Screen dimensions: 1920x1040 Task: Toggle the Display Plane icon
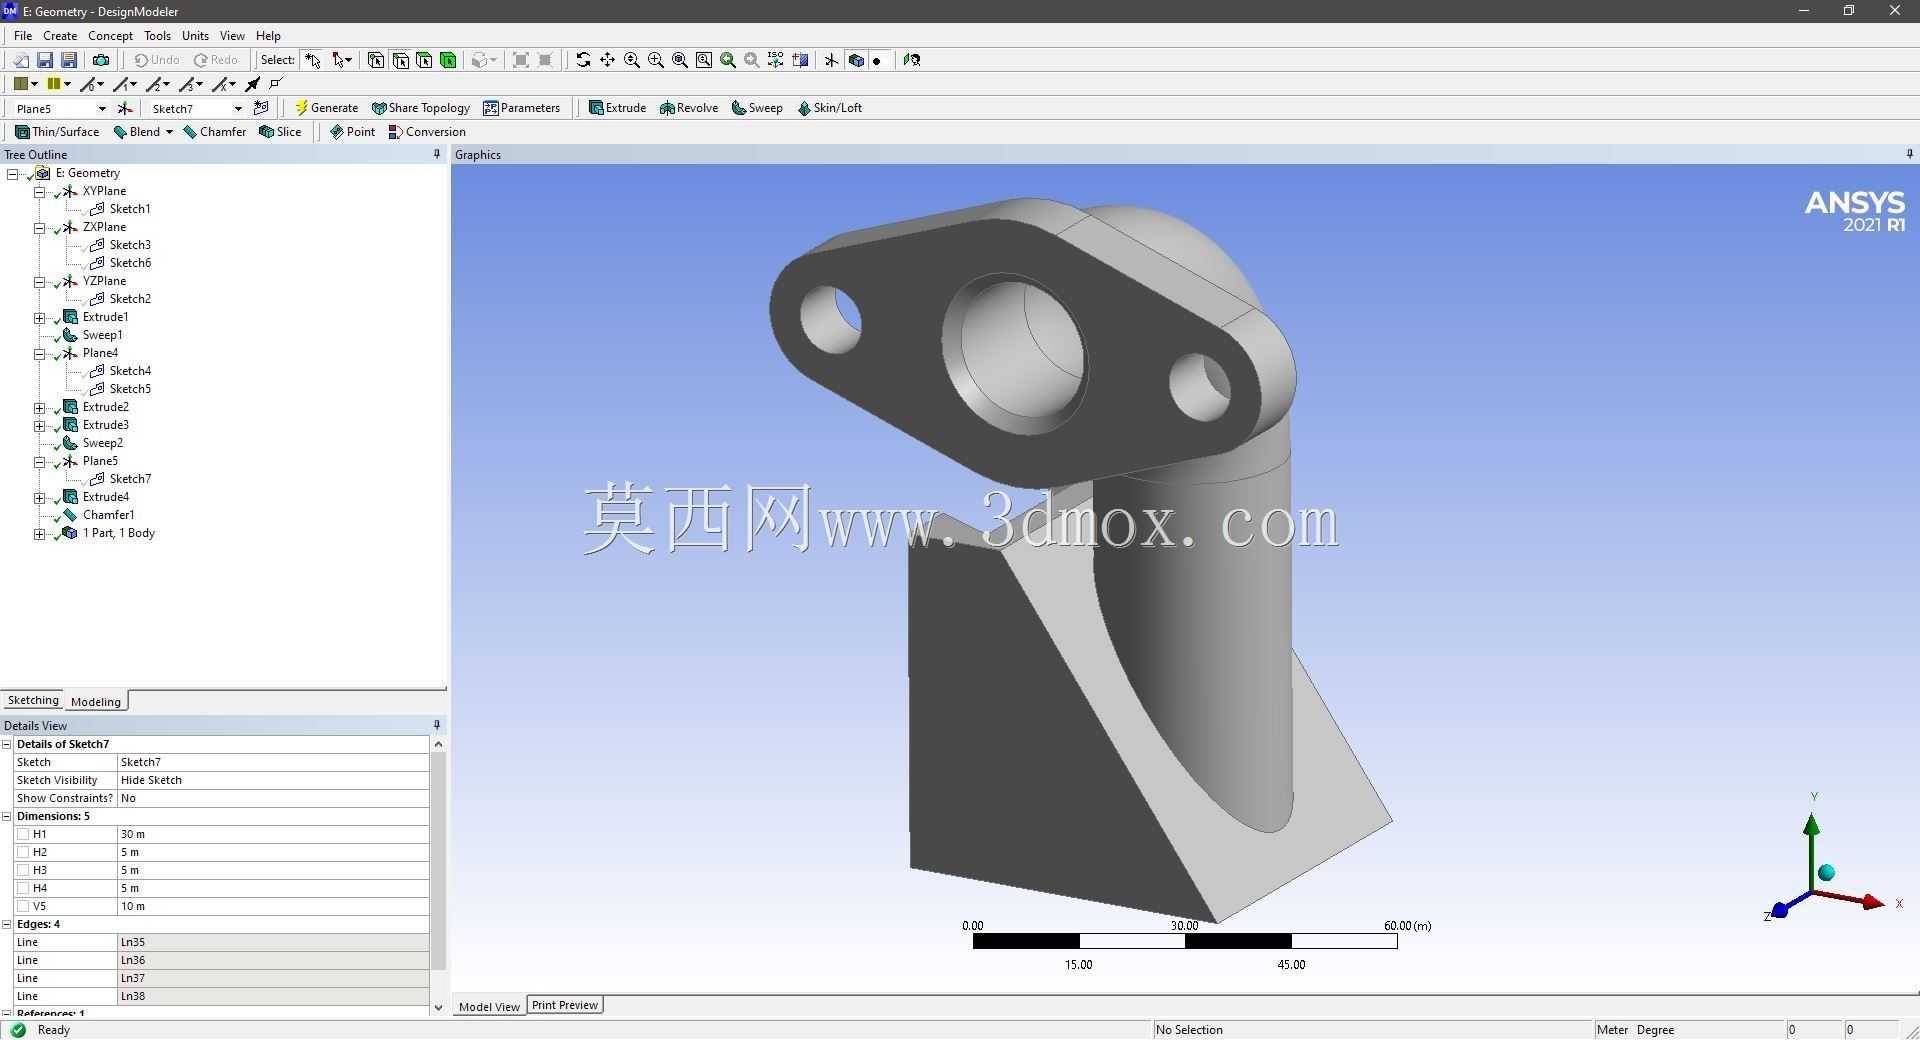pyautogui.click(x=831, y=60)
